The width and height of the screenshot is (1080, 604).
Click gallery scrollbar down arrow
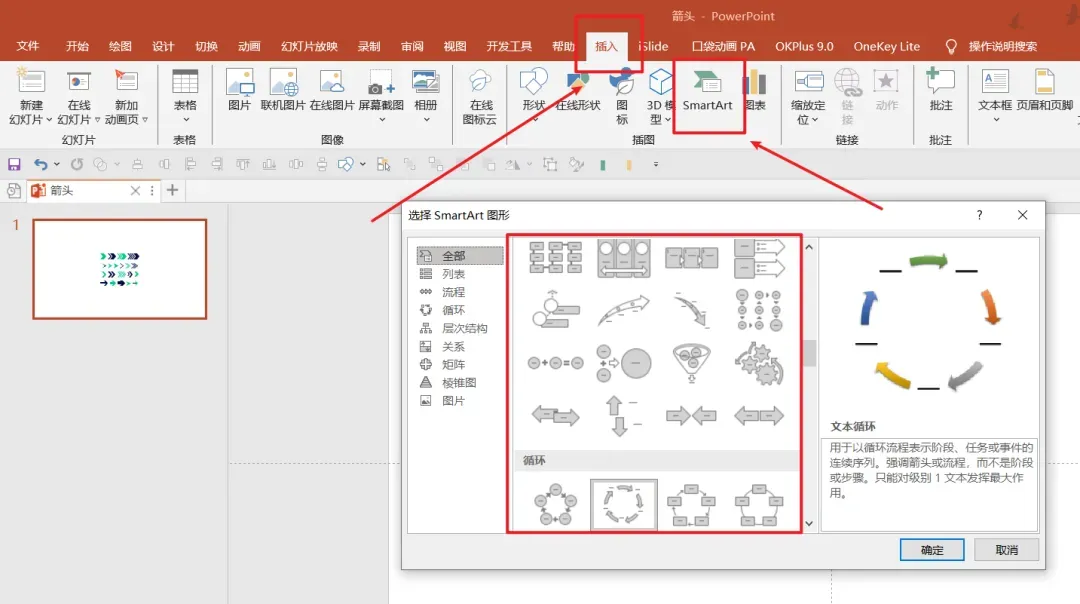coord(809,523)
